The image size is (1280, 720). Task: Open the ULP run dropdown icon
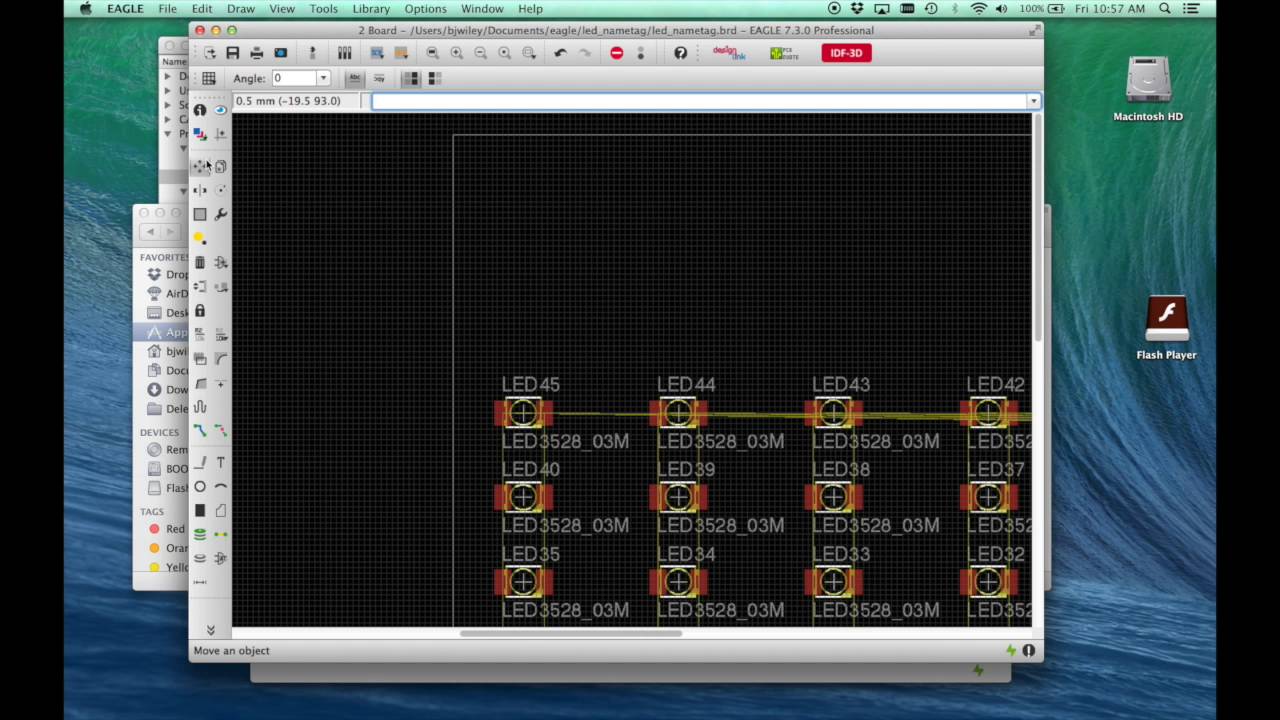pos(401,53)
